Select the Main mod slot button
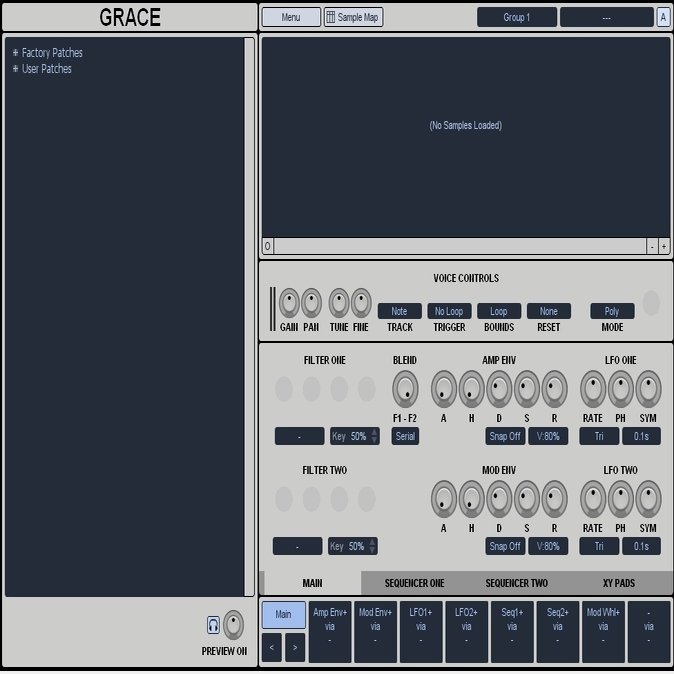The height and width of the screenshot is (674, 674). (x=284, y=614)
